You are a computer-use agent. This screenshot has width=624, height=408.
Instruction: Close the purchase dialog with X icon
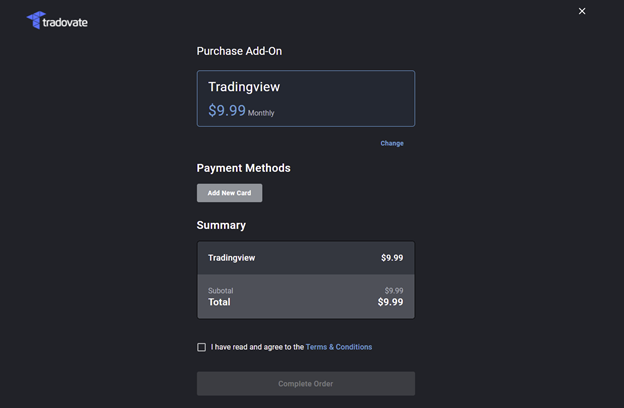point(582,11)
